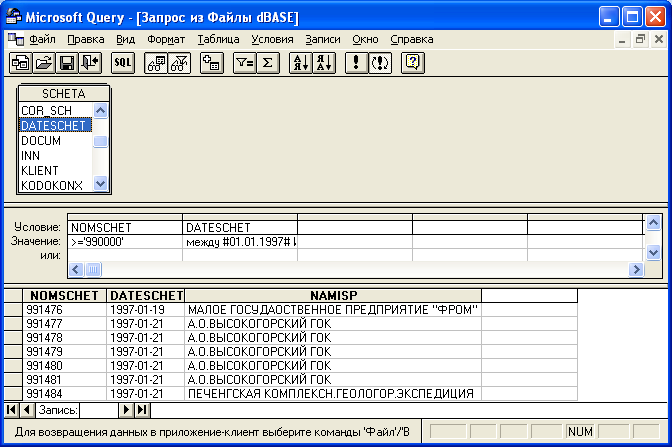Click ПЕЧЕНГСКАЯ КОМПЛЕКСН.ГЕОЛОГОР.ЭКСПЕДИЦИЯ cell
The image size is (672, 447).
point(333,393)
